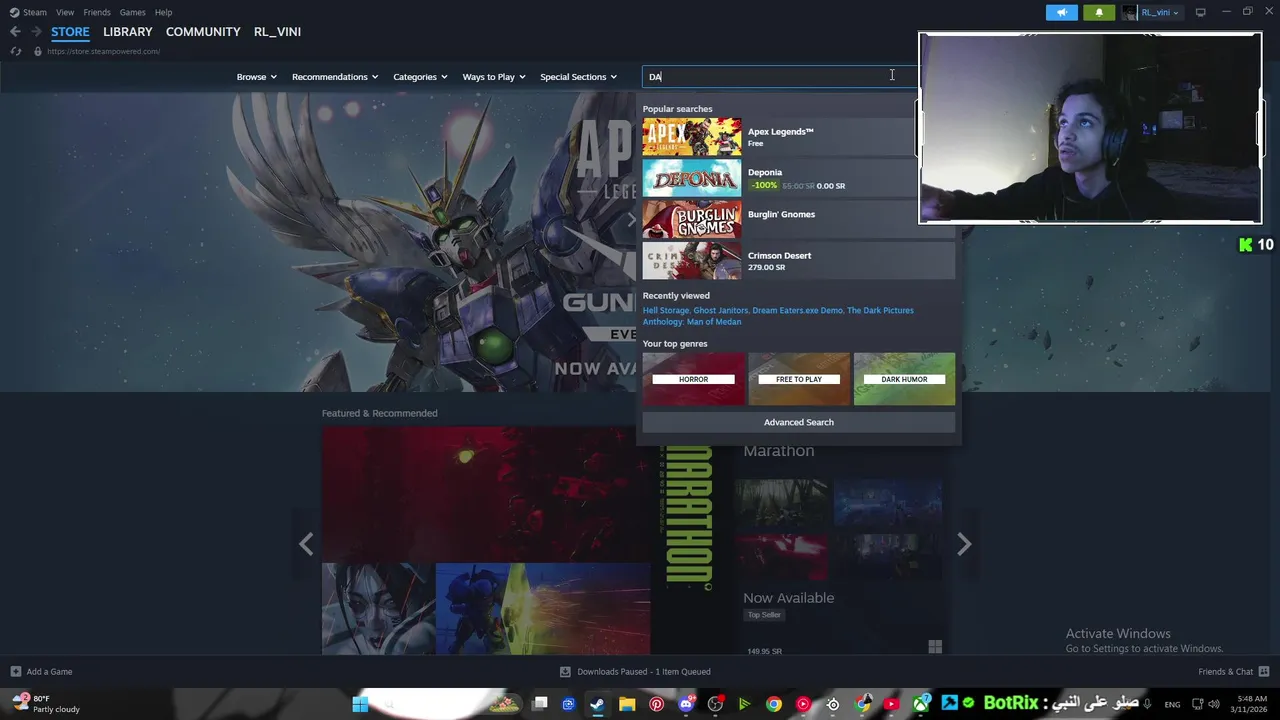Open the Help menu
The height and width of the screenshot is (720, 1280).
tap(164, 12)
